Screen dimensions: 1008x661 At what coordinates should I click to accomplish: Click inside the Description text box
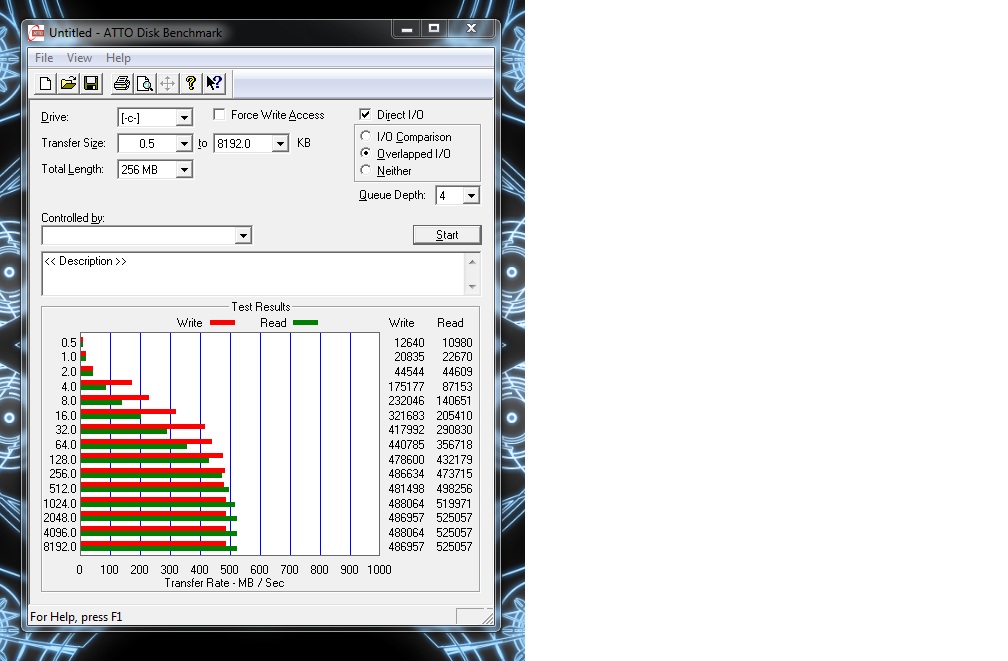click(253, 274)
